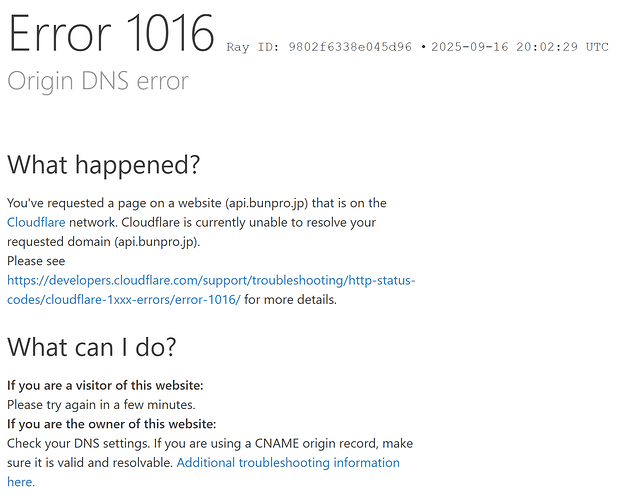Screen dimensions: 629x500
Task: Click the Ray ID value 9802f6338e045d96
Action: click(343, 47)
